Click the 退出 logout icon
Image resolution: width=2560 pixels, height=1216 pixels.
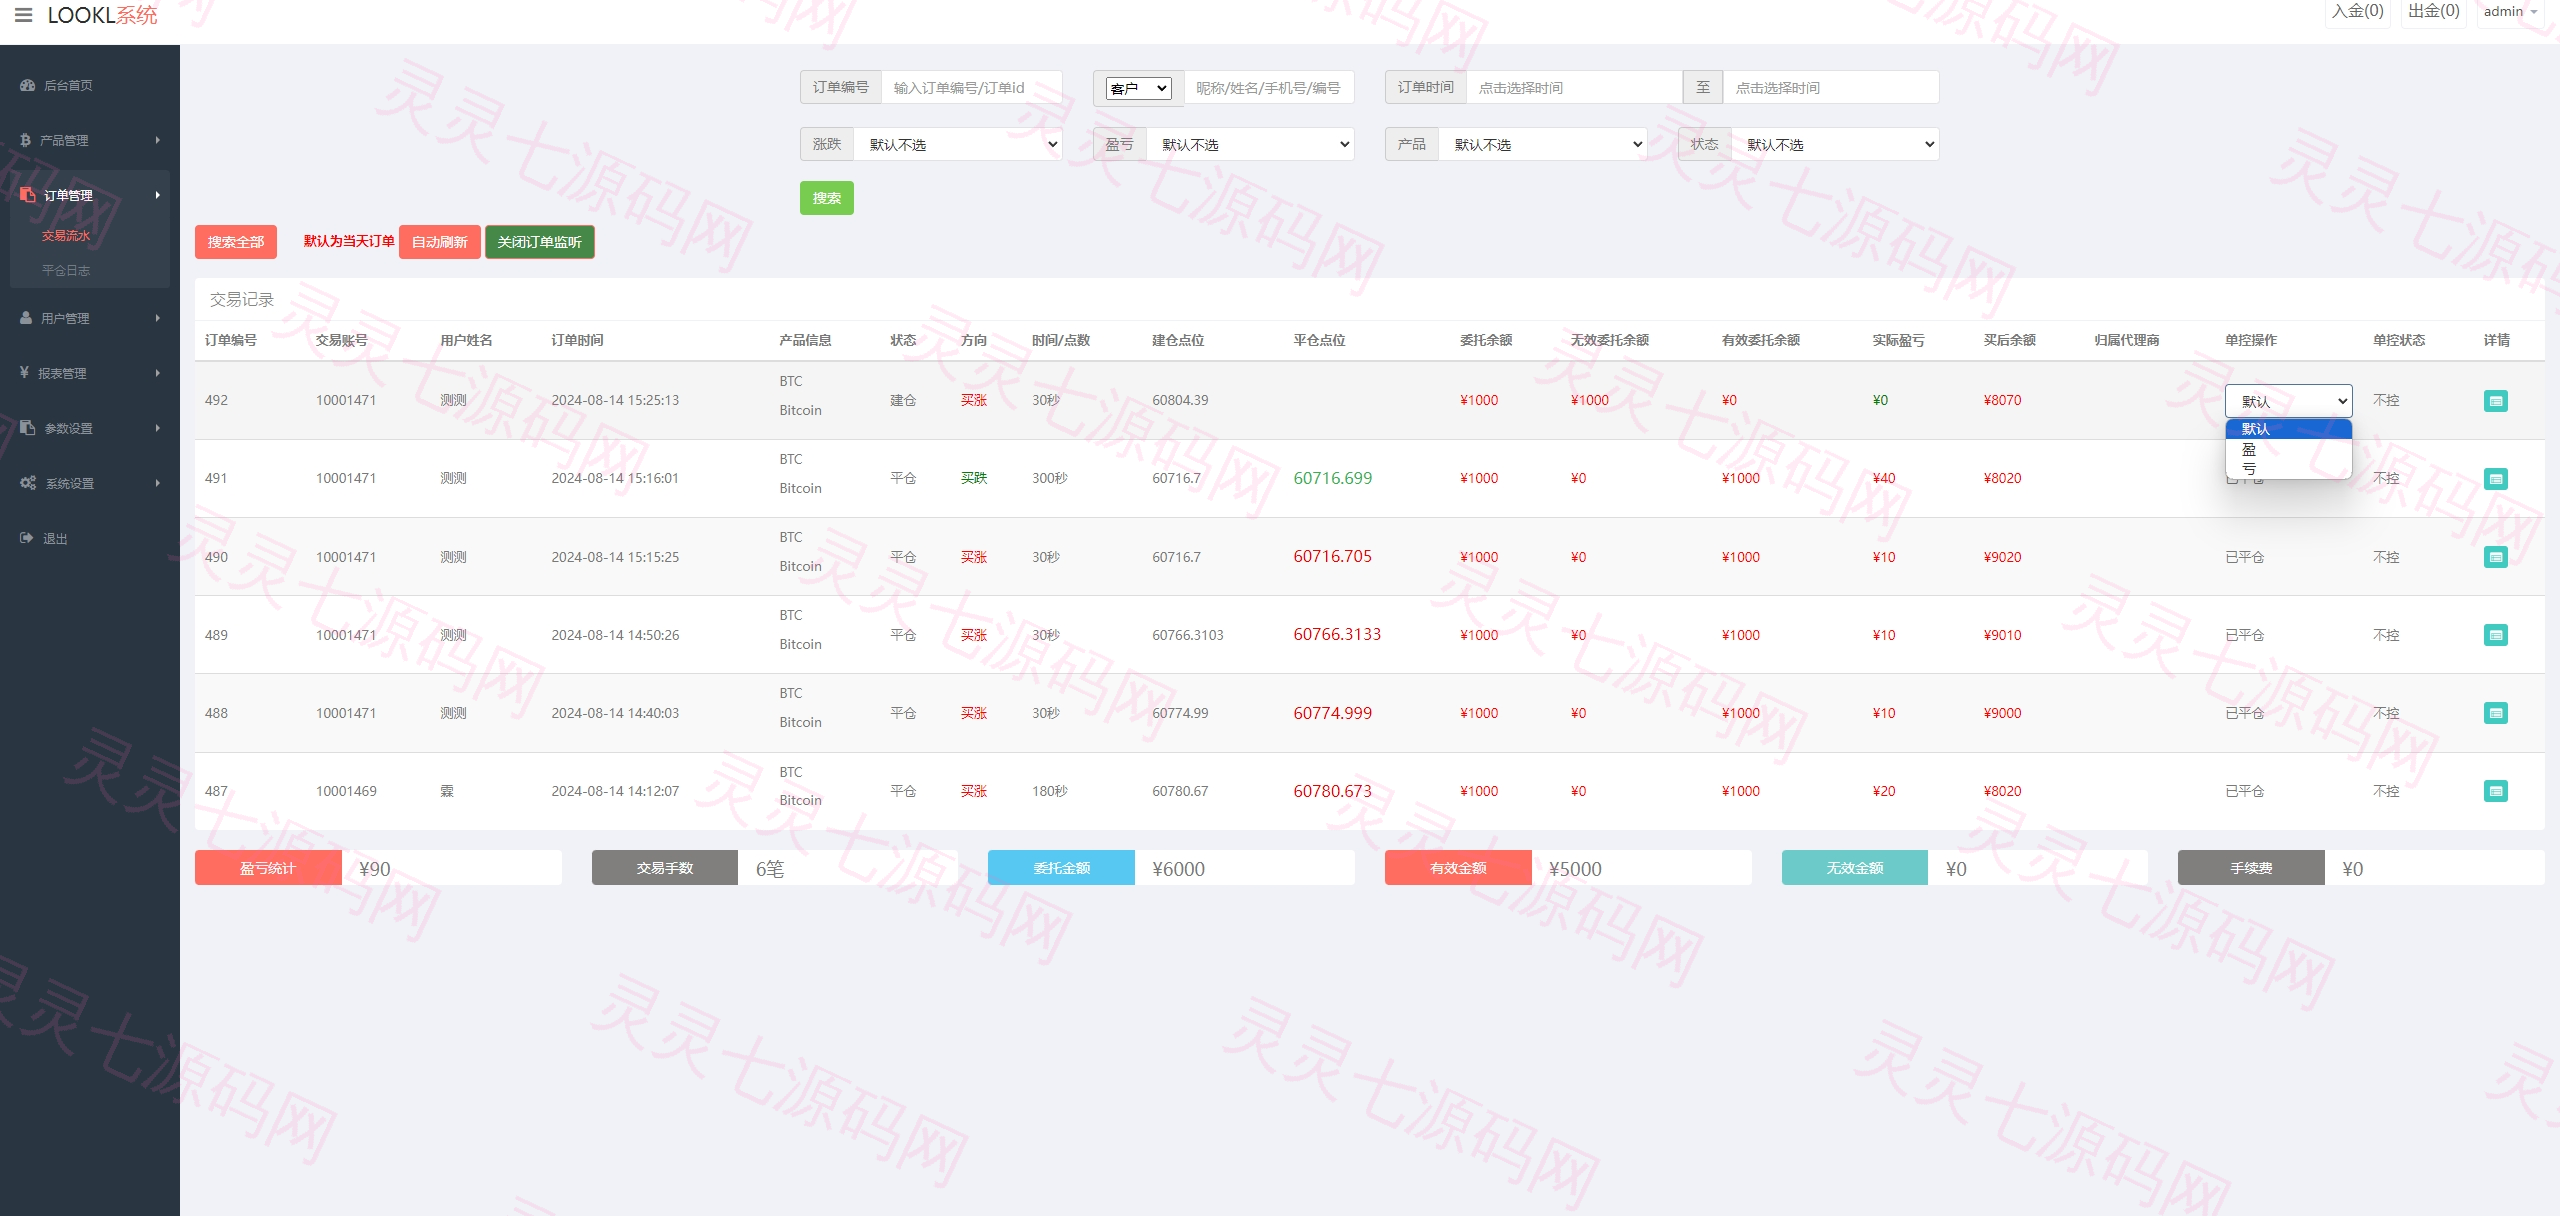(x=27, y=538)
